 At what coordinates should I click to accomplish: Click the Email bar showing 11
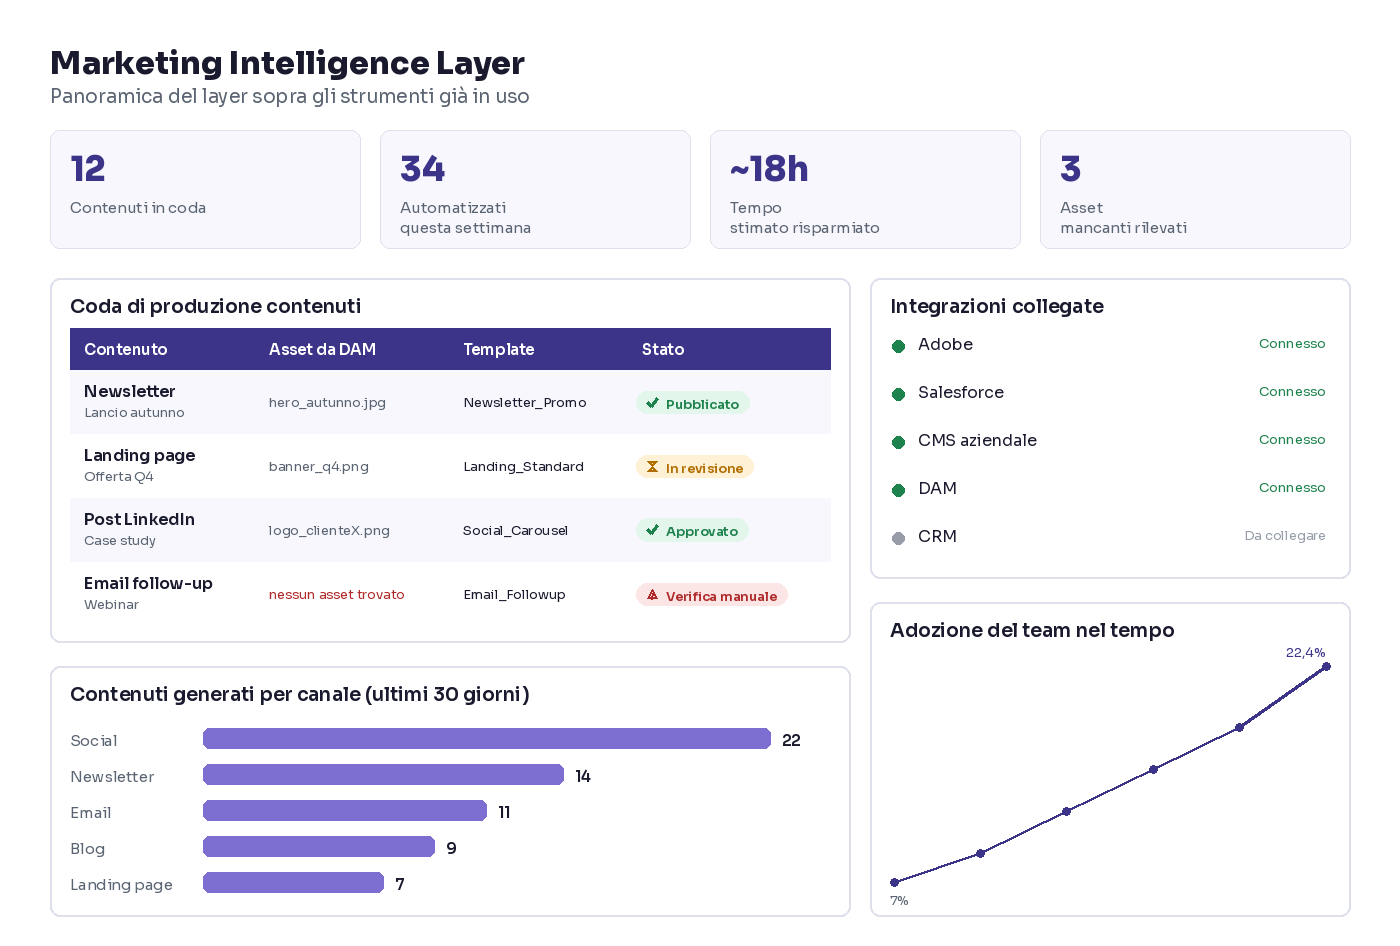click(345, 811)
